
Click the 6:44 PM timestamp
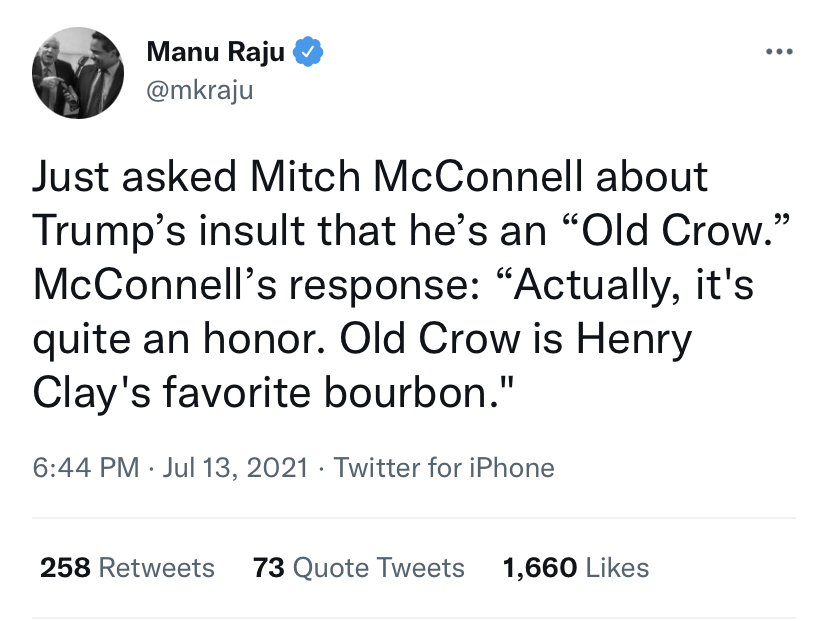pos(86,468)
